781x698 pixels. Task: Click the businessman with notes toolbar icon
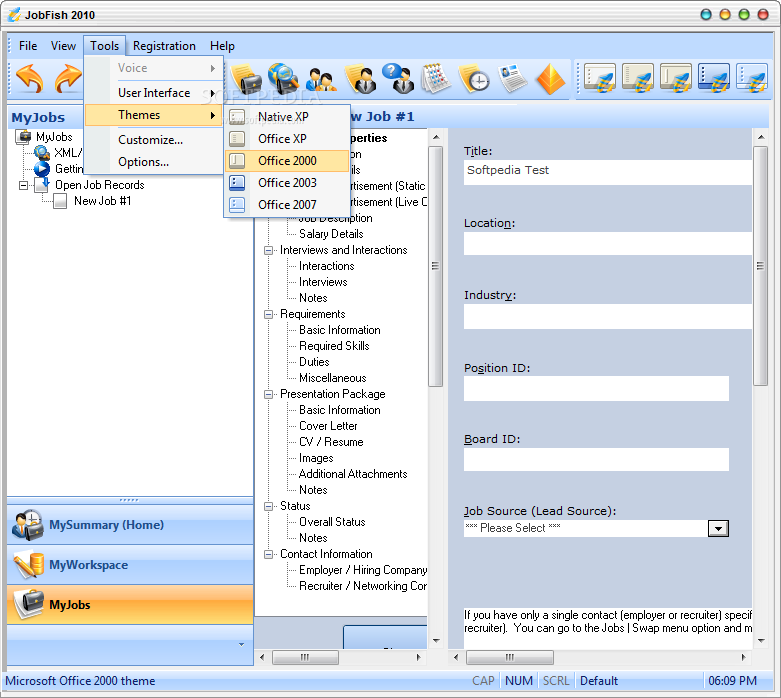click(x=361, y=79)
